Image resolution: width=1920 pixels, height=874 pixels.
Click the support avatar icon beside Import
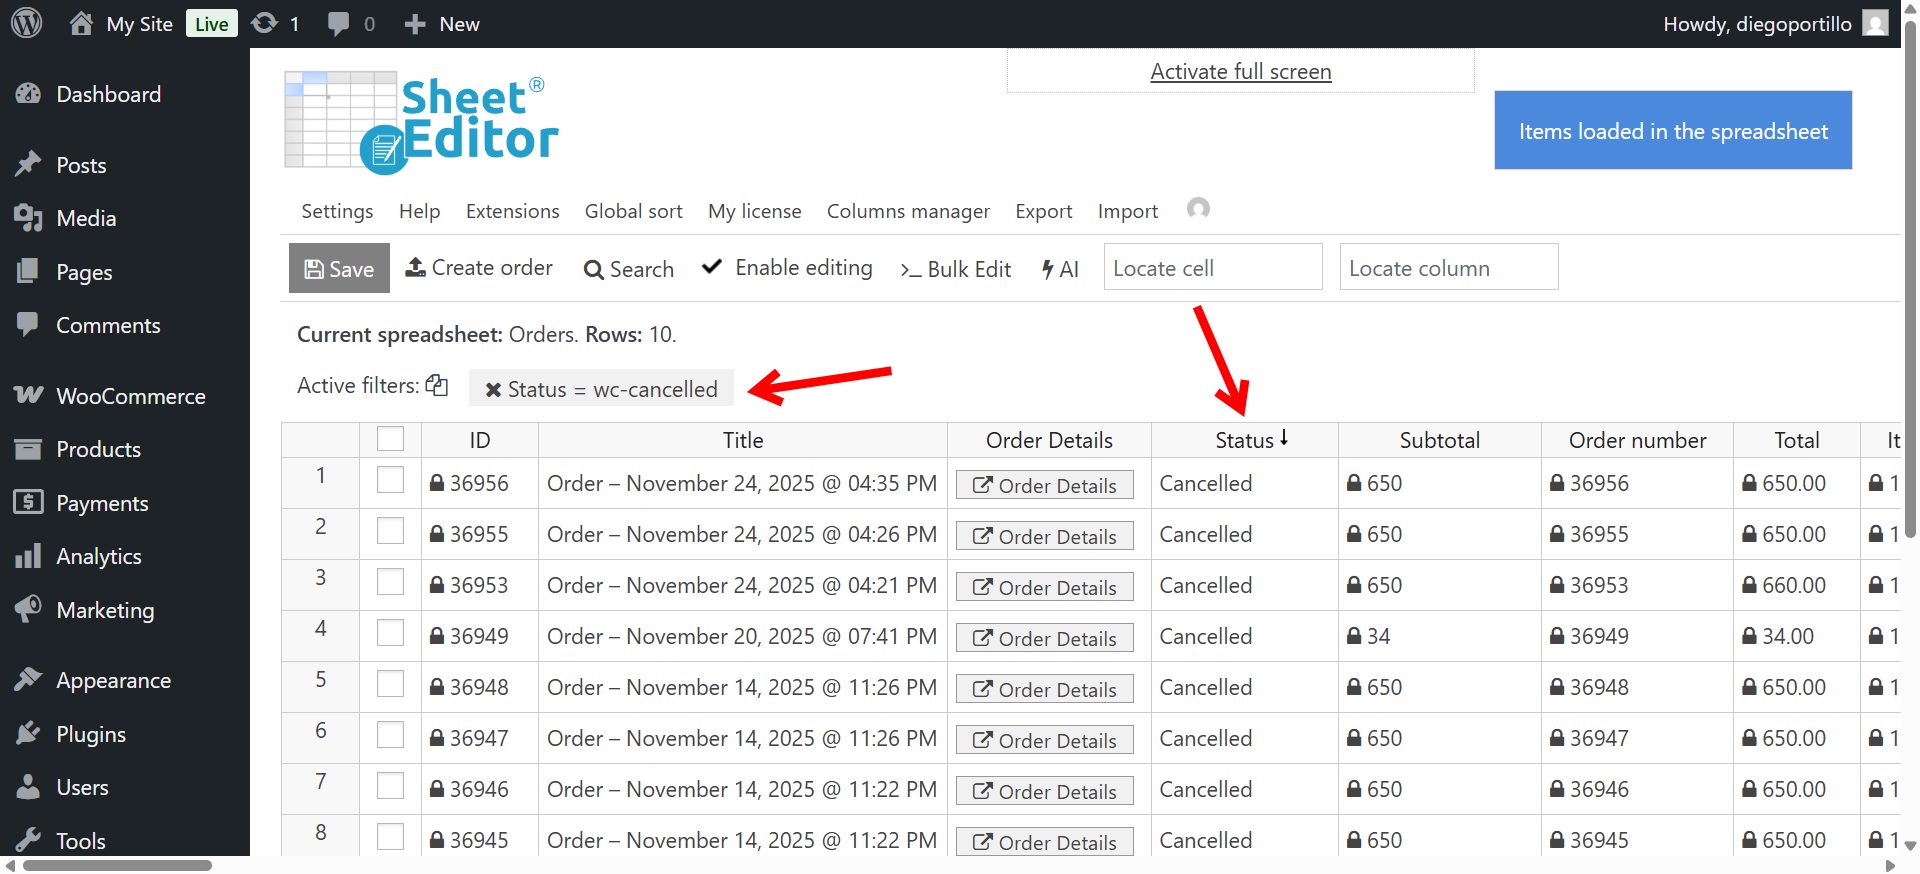[x=1198, y=208]
